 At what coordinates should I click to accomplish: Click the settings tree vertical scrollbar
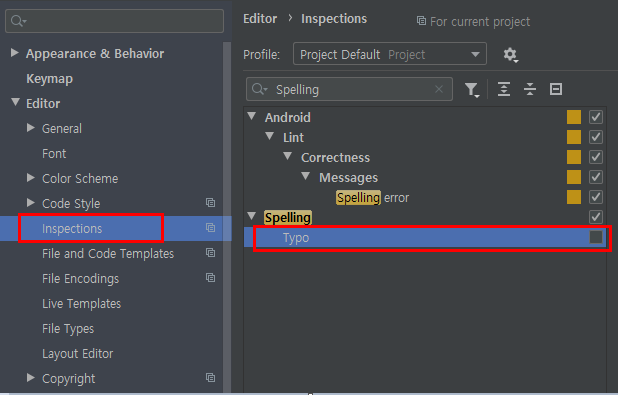point(227,217)
